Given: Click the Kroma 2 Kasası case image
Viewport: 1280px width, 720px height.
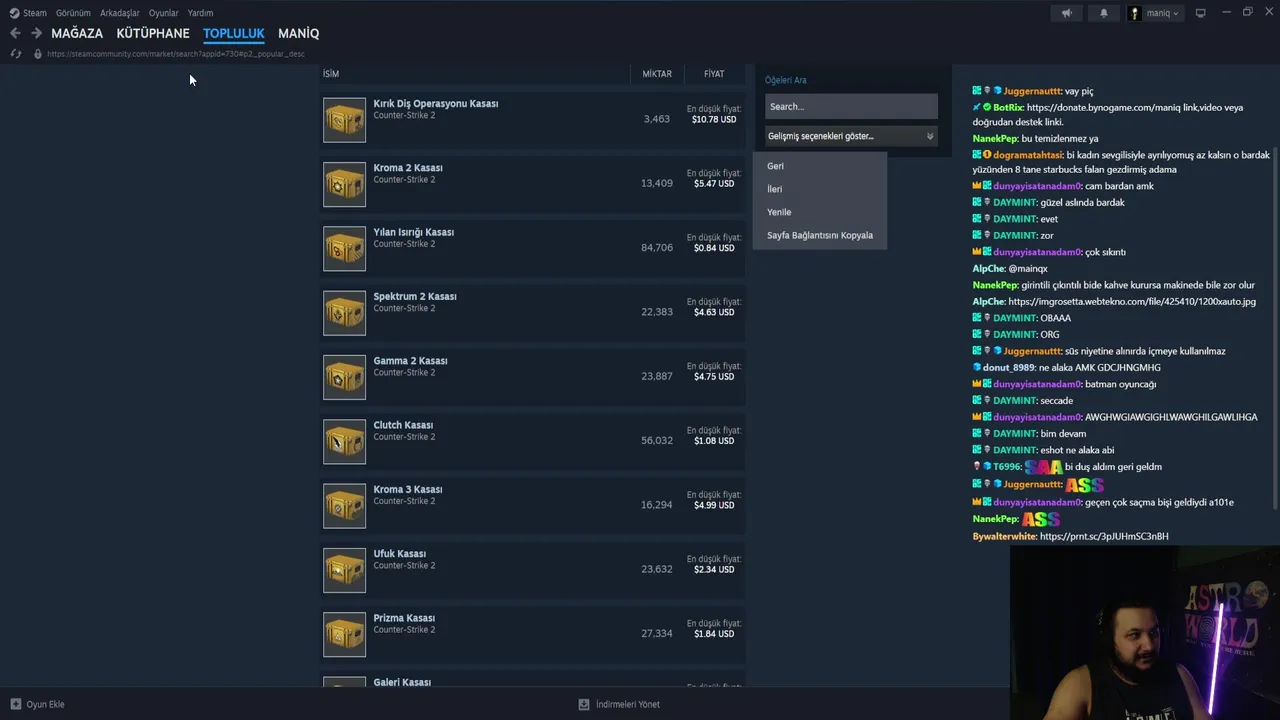Looking at the screenshot, I should (344, 184).
